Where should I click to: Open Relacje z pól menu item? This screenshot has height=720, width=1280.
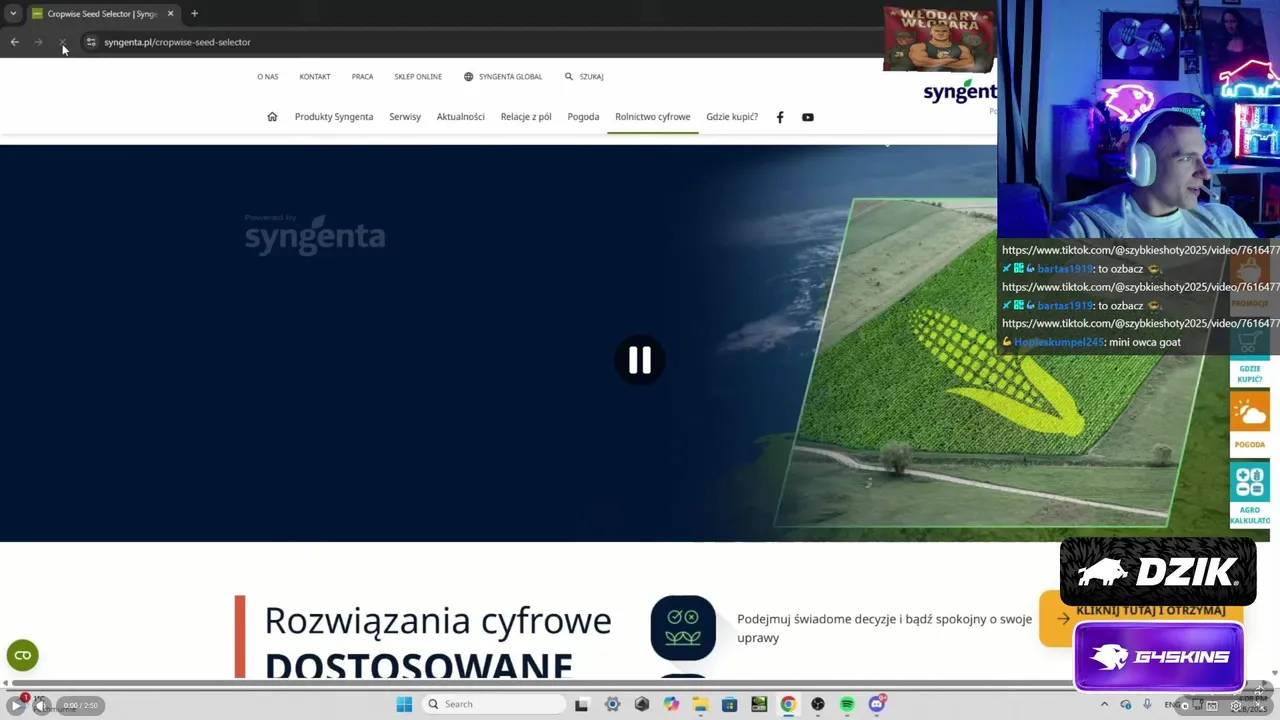click(x=526, y=117)
